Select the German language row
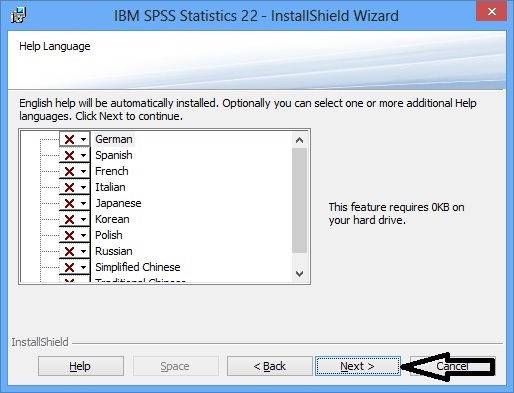Screen dimensions: 514x393 114,139
